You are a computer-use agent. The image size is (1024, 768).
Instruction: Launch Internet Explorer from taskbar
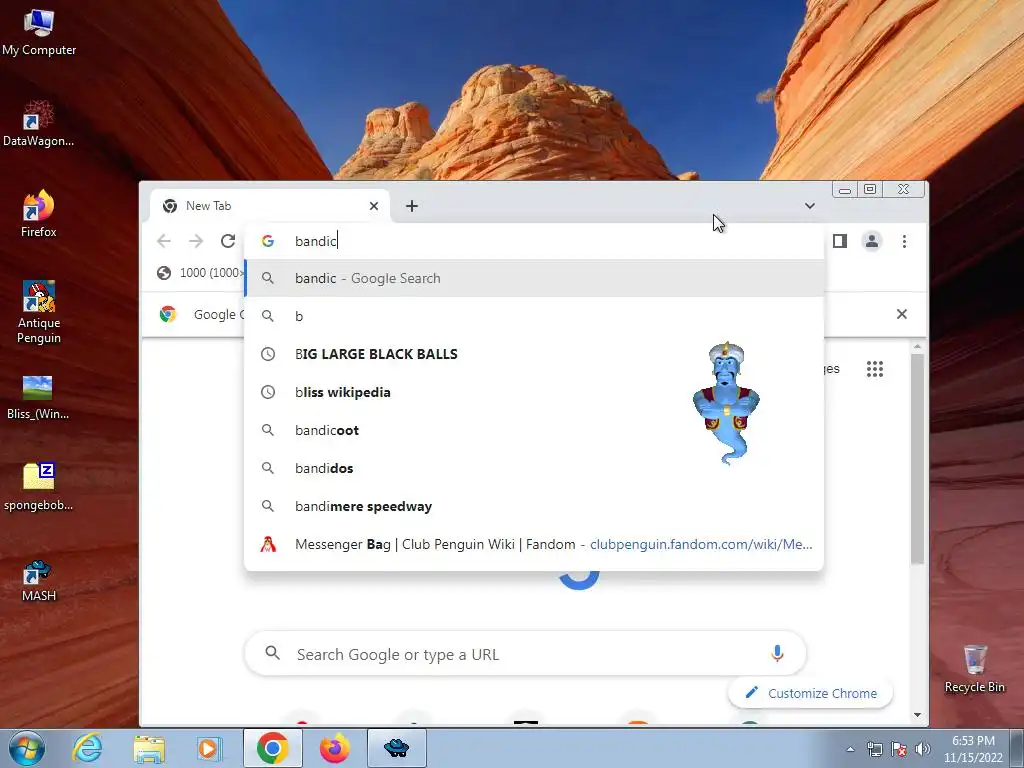tap(88, 748)
